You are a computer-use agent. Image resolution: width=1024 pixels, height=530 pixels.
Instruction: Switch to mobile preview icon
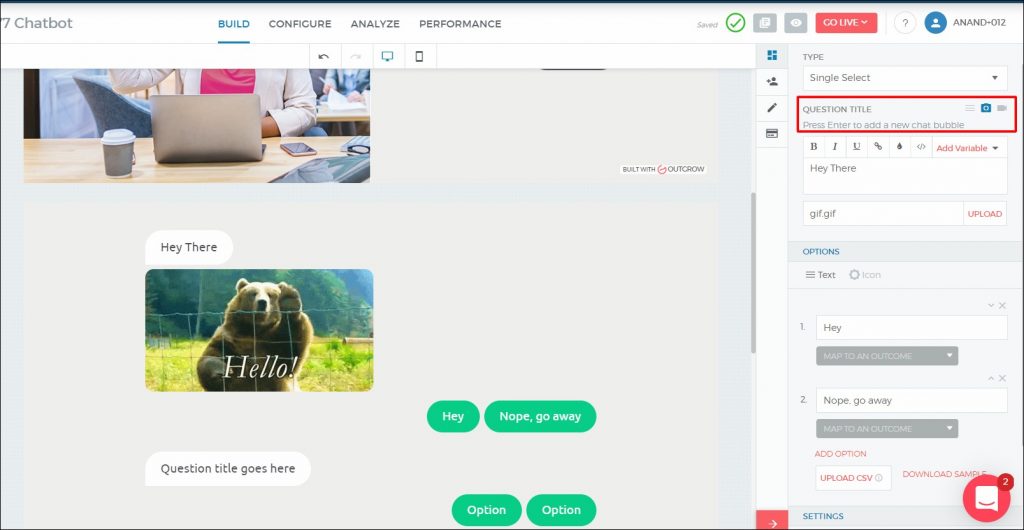[419, 57]
